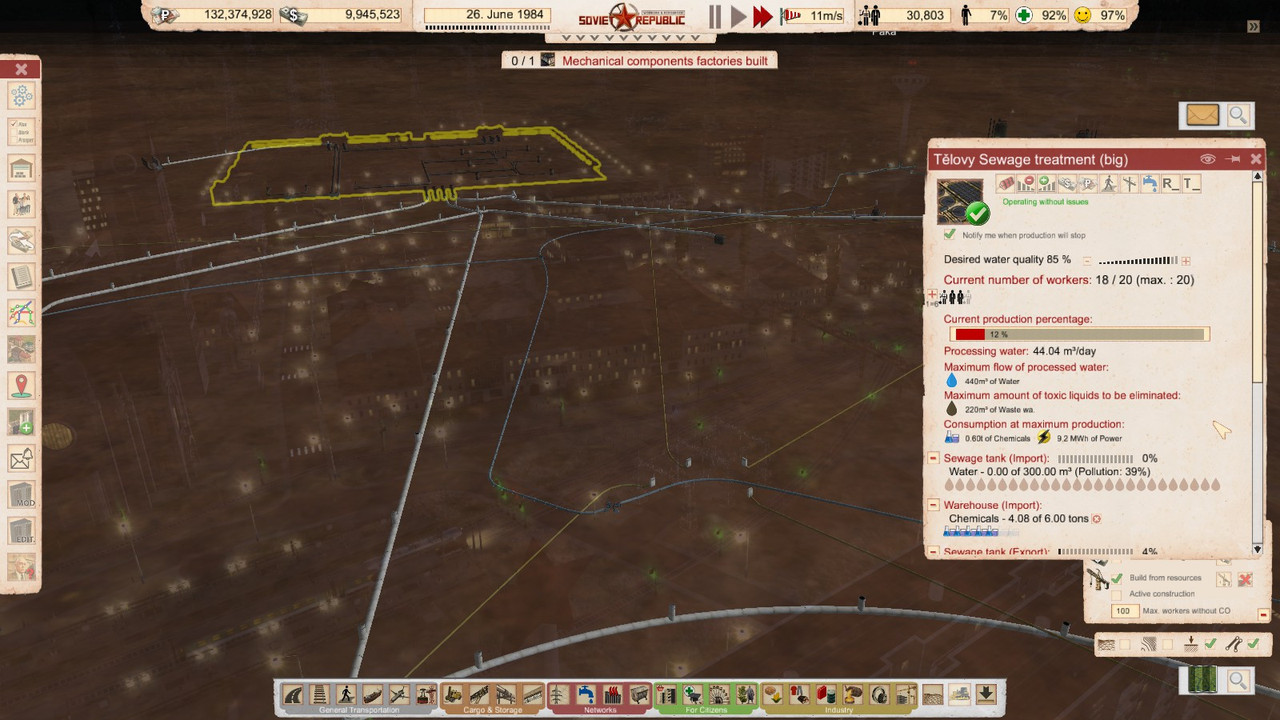Open the gear settings sidebar icon

click(x=21, y=97)
